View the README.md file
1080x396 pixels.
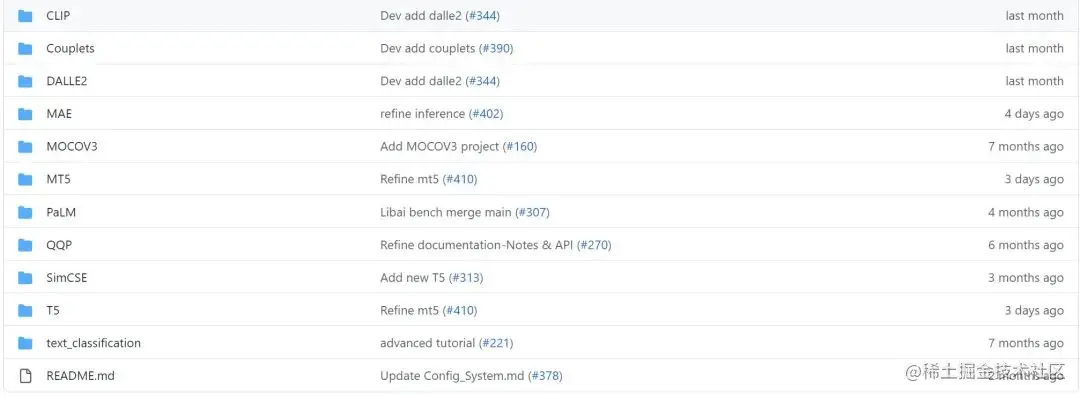[x=81, y=376]
